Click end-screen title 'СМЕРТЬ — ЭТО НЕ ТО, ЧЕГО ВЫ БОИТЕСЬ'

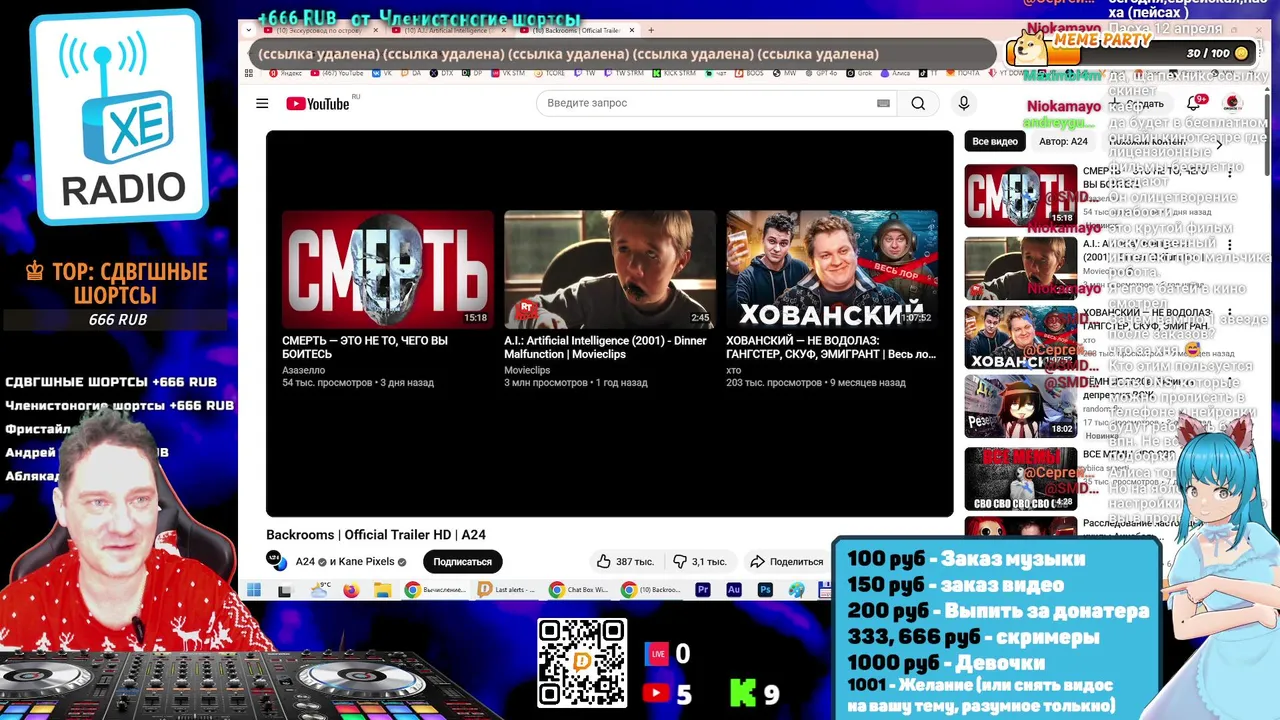pyautogui.click(x=364, y=347)
